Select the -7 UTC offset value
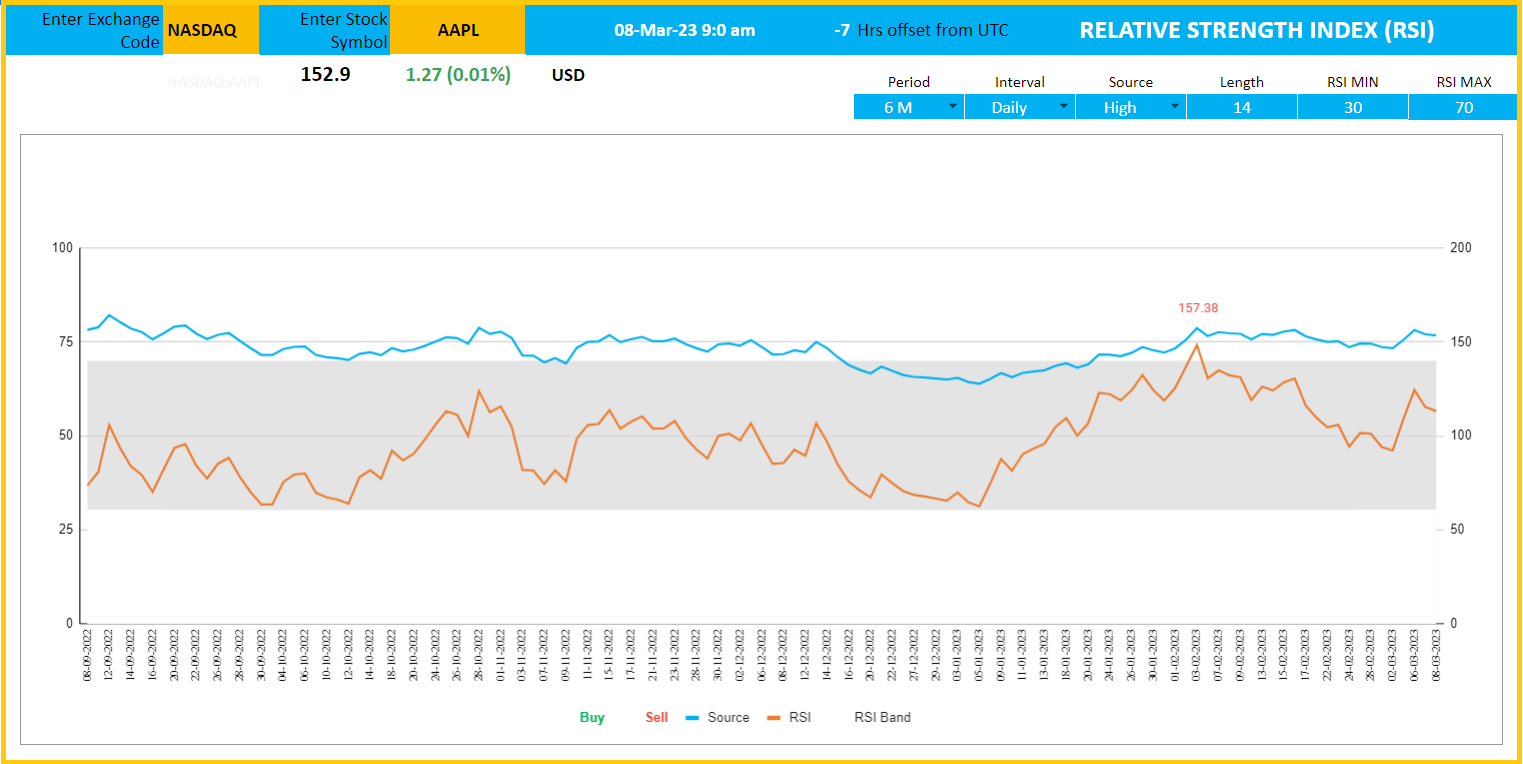 pos(842,30)
